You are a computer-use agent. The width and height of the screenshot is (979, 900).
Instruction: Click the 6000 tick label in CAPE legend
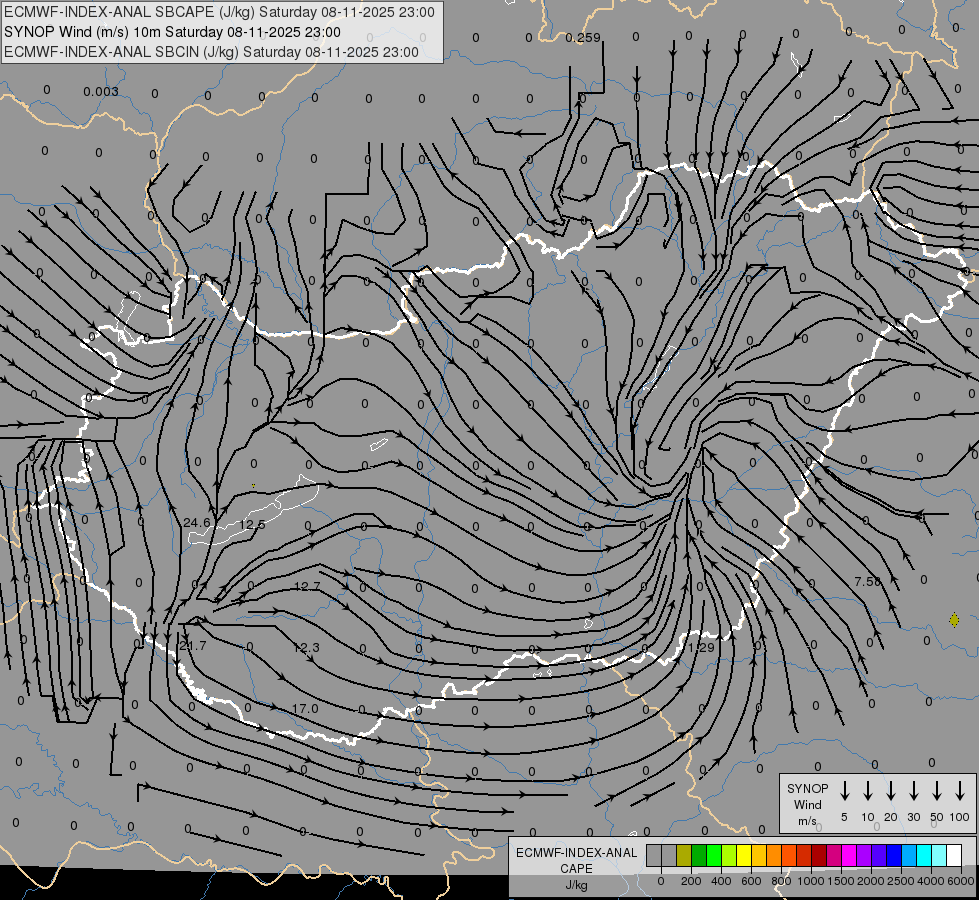(961, 881)
